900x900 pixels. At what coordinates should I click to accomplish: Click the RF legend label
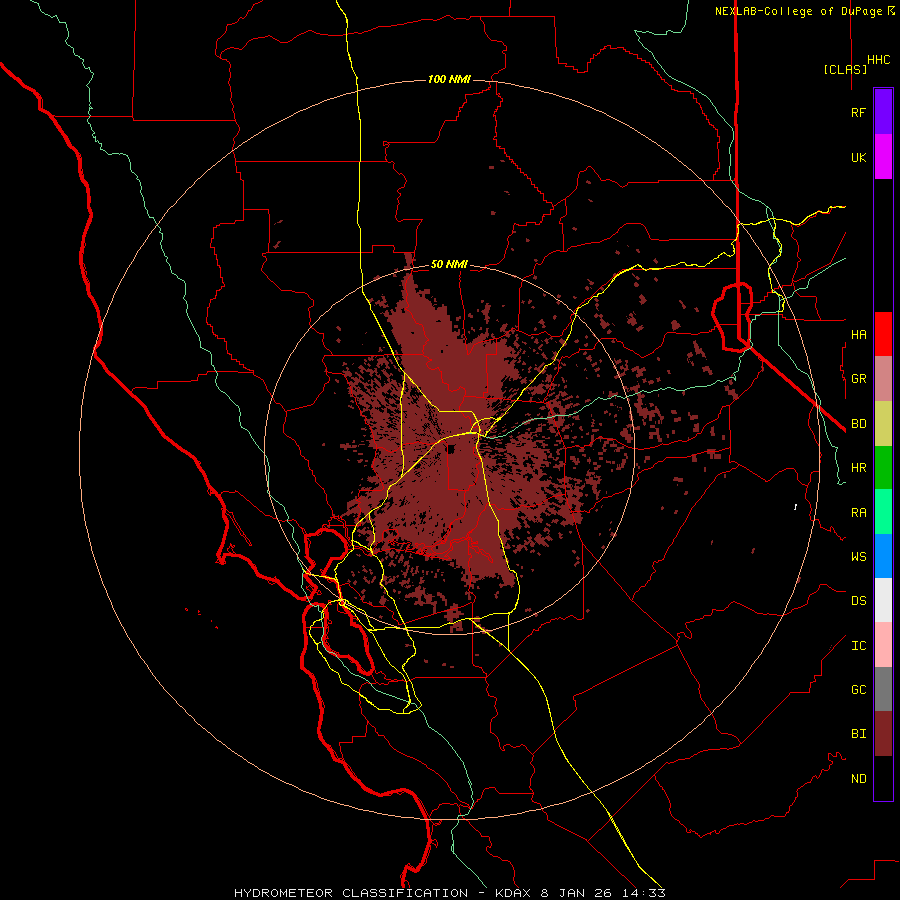click(858, 112)
